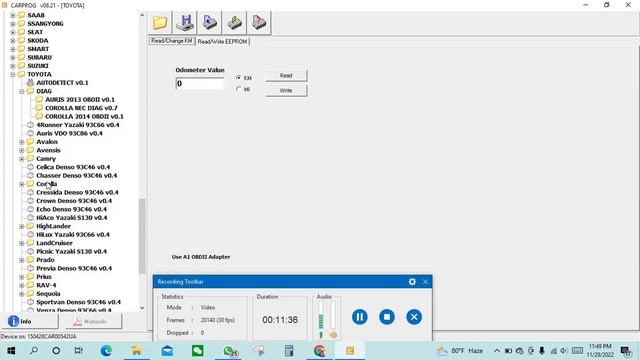Select the KM radio button
This screenshot has height=360, width=640.
(239, 78)
